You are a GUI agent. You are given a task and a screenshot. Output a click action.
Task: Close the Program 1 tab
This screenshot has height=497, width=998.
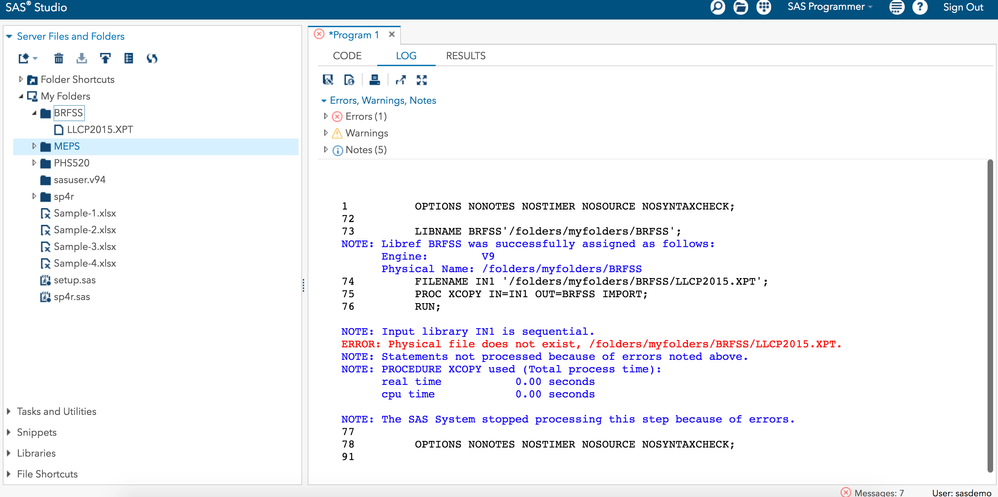point(391,35)
